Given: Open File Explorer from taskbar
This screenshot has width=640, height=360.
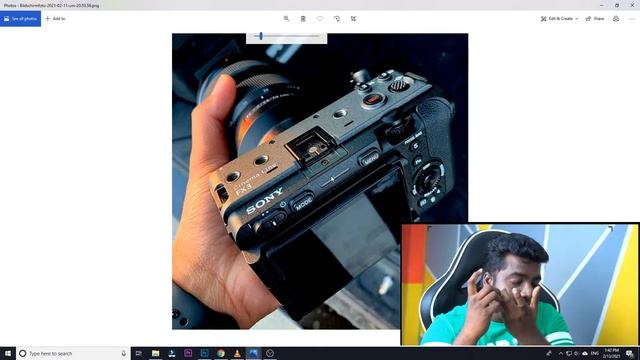Looking at the screenshot, I should pyautogui.click(x=156, y=353).
